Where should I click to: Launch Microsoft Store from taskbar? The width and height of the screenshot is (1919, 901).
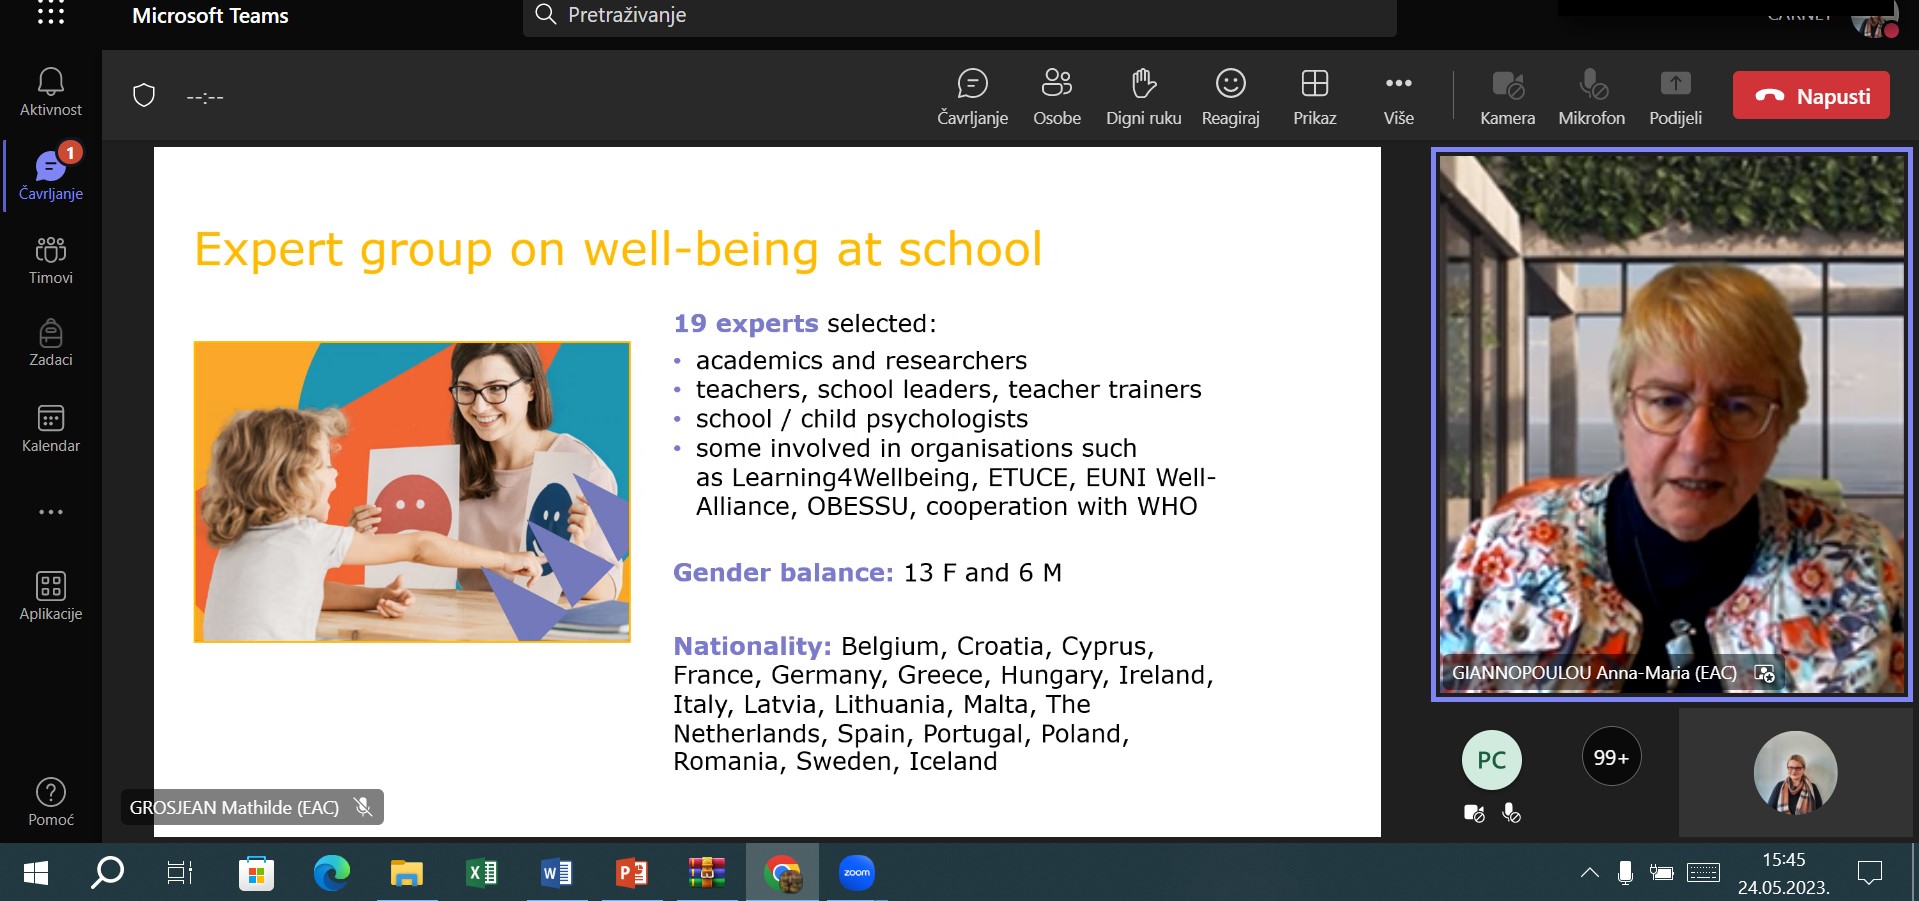(x=256, y=873)
